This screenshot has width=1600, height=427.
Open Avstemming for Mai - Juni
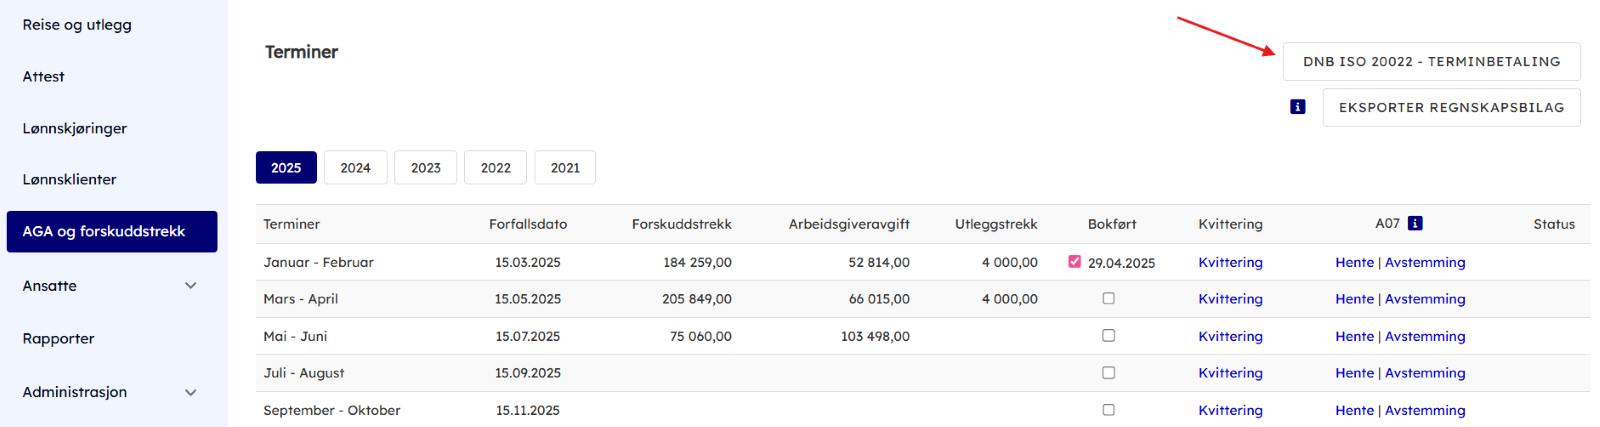[x=1425, y=337]
